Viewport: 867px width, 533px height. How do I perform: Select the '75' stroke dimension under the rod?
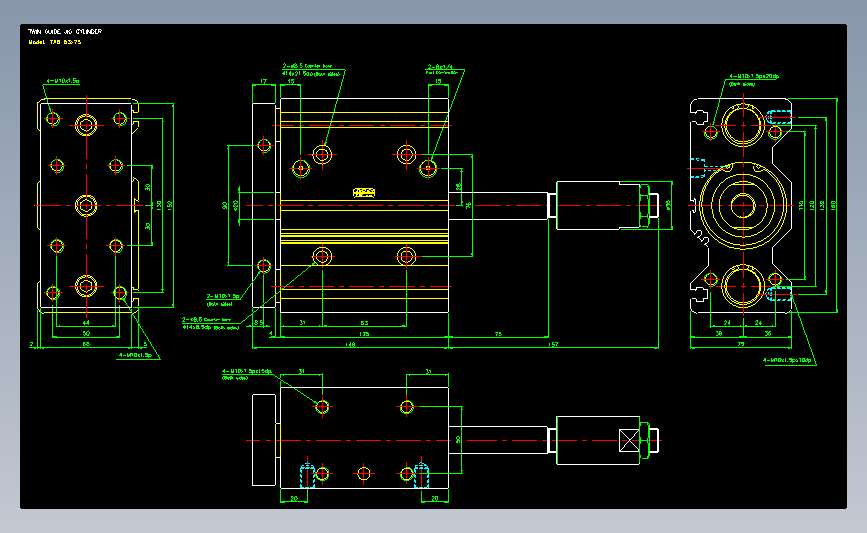pyautogui.click(x=498, y=333)
